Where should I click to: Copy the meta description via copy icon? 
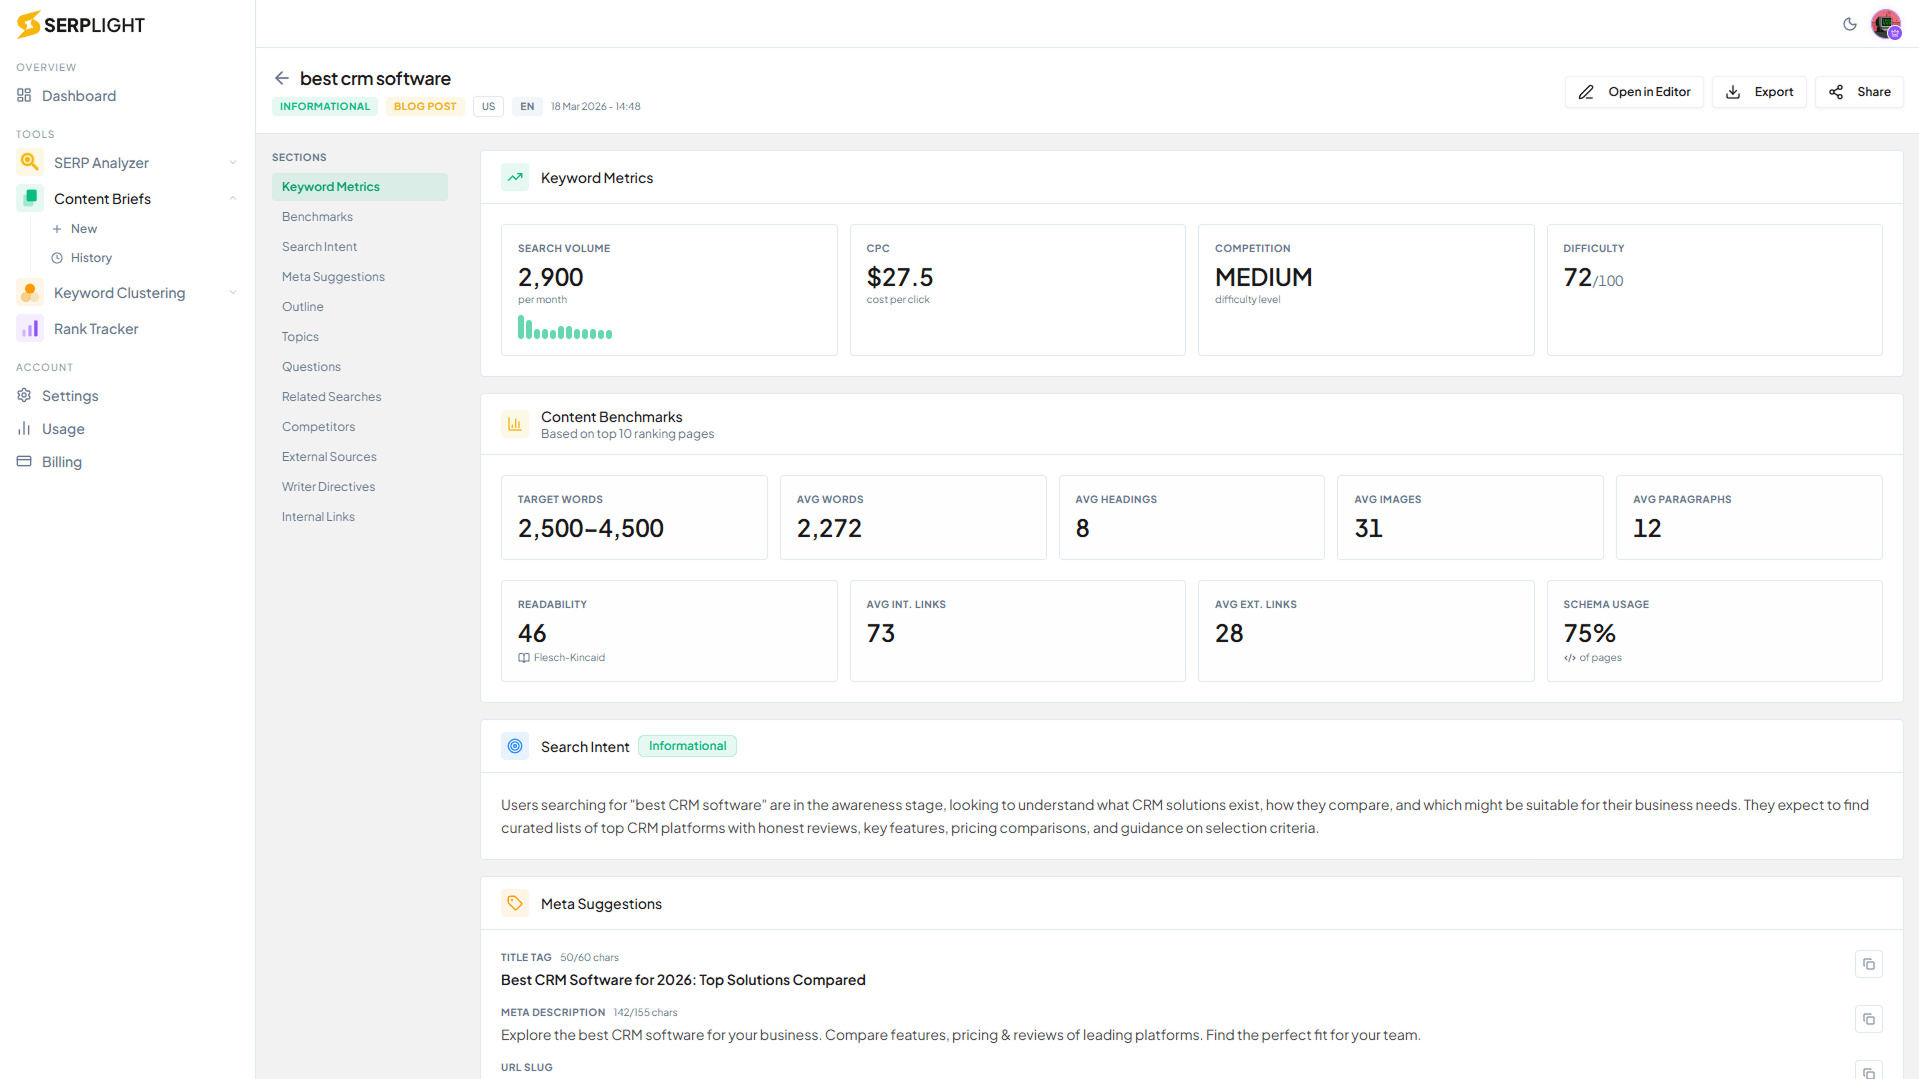click(1868, 1018)
